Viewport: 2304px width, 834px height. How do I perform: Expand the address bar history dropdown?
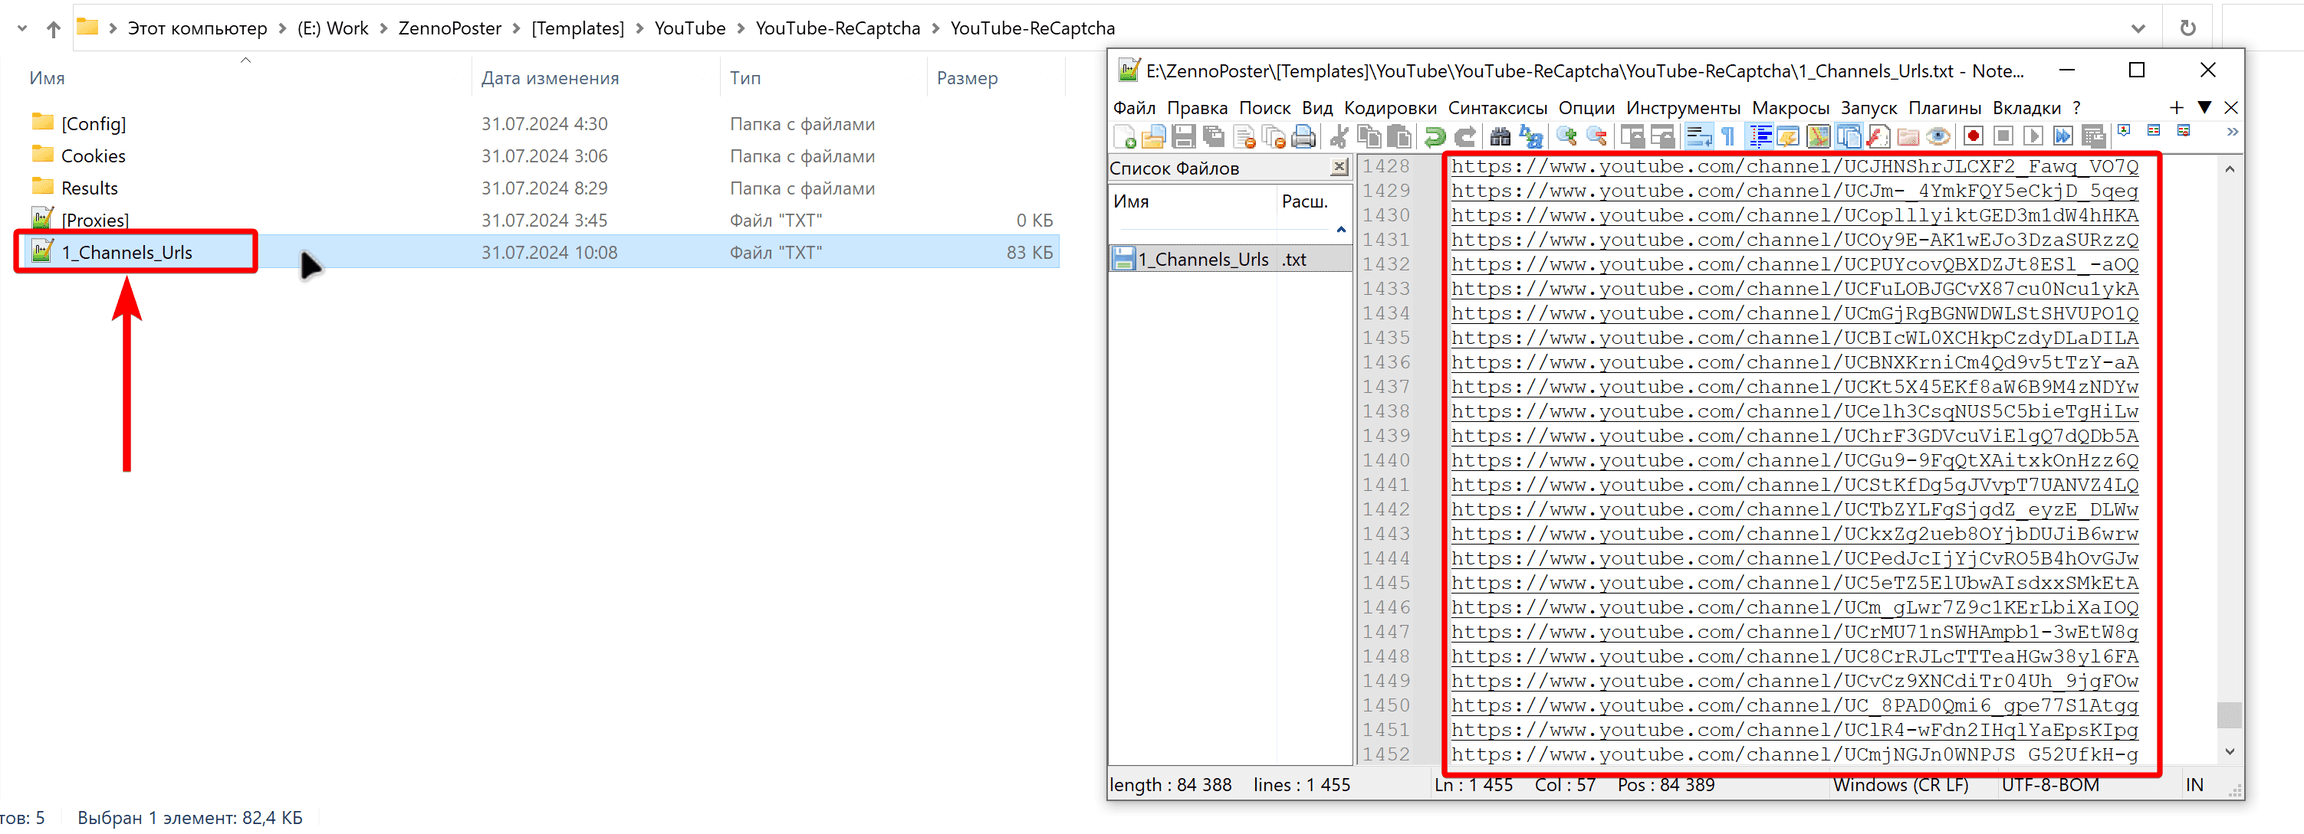(x=2138, y=28)
